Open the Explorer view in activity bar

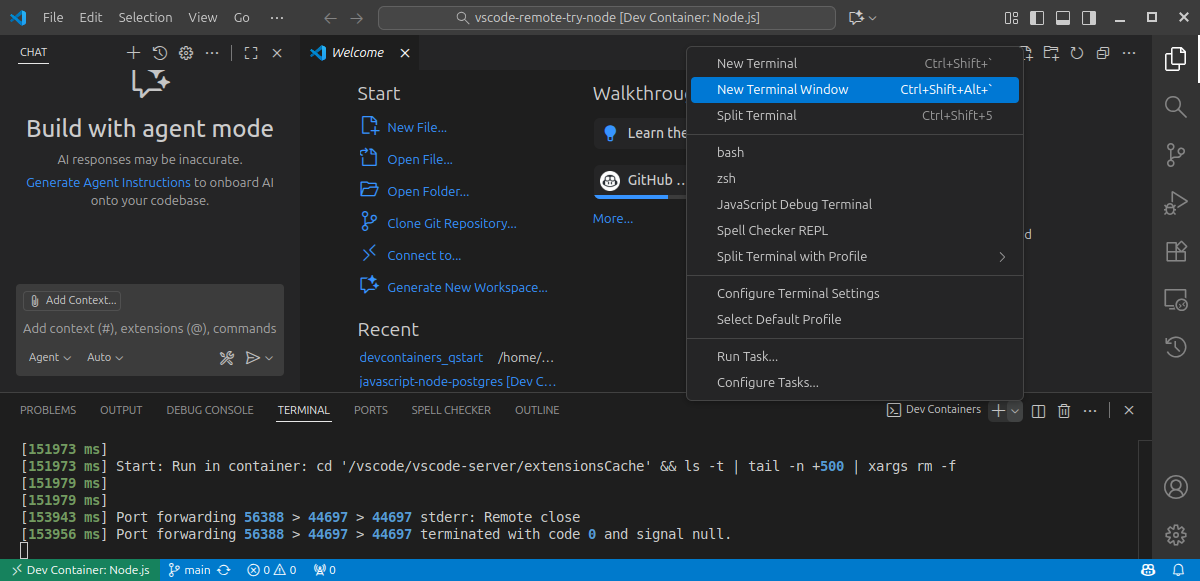point(1176,59)
